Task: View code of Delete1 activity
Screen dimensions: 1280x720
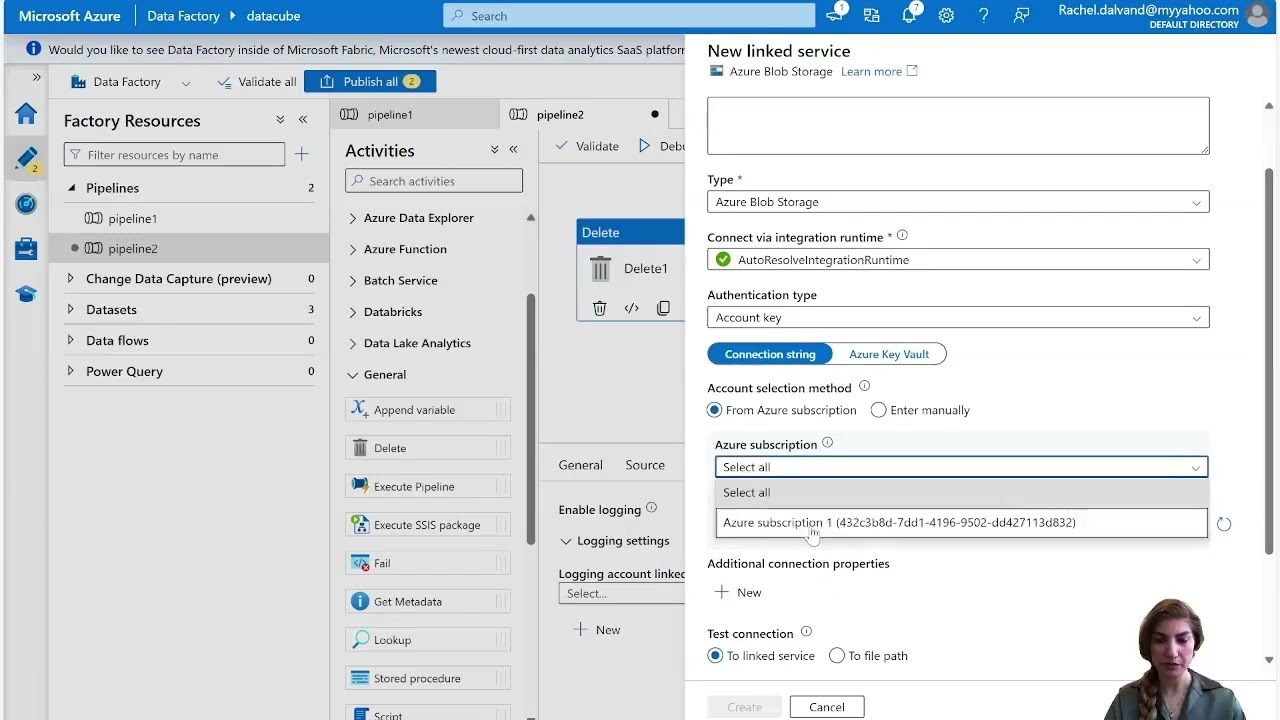Action: (631, 309)
